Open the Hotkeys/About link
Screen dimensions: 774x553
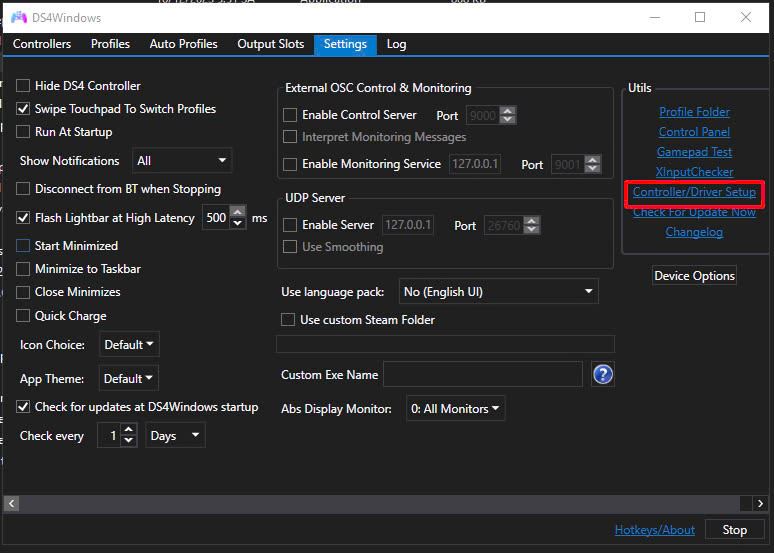(655, 530)
